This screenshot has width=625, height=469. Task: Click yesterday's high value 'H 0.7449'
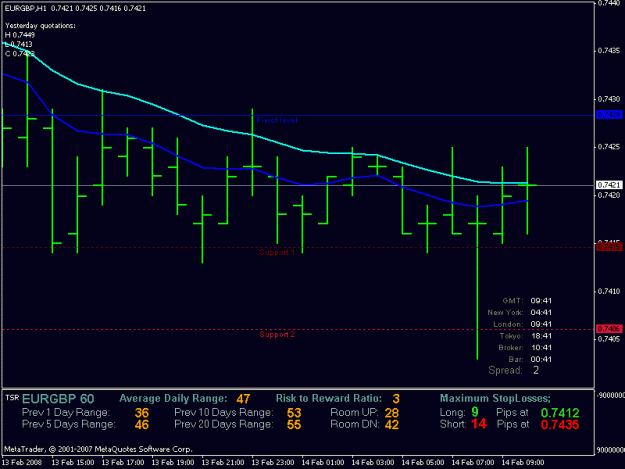[20, 35]
